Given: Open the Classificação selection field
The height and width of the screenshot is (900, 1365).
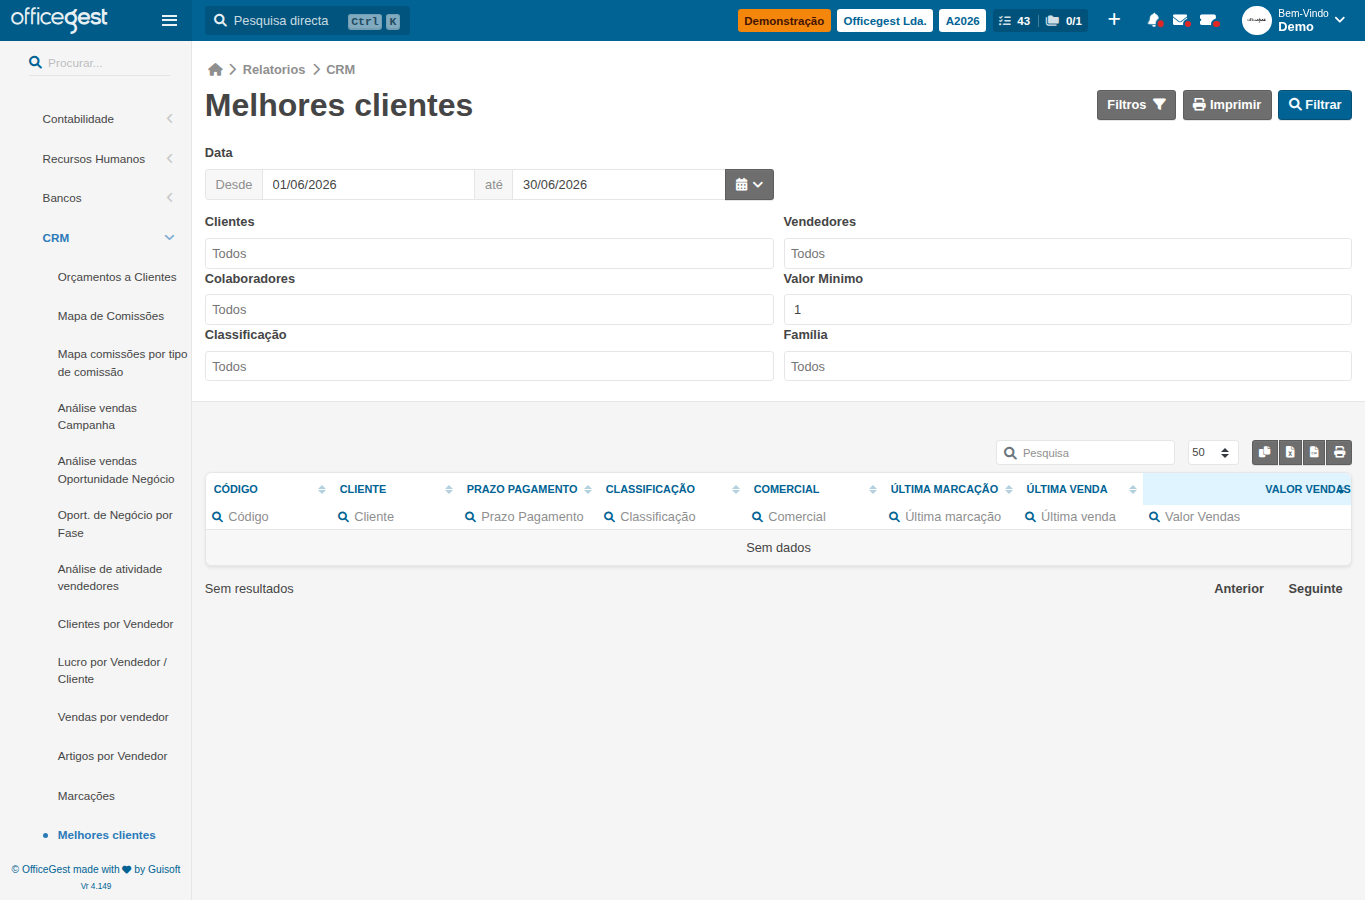Looking at the screenshot, I should click(x=489, y=366).
